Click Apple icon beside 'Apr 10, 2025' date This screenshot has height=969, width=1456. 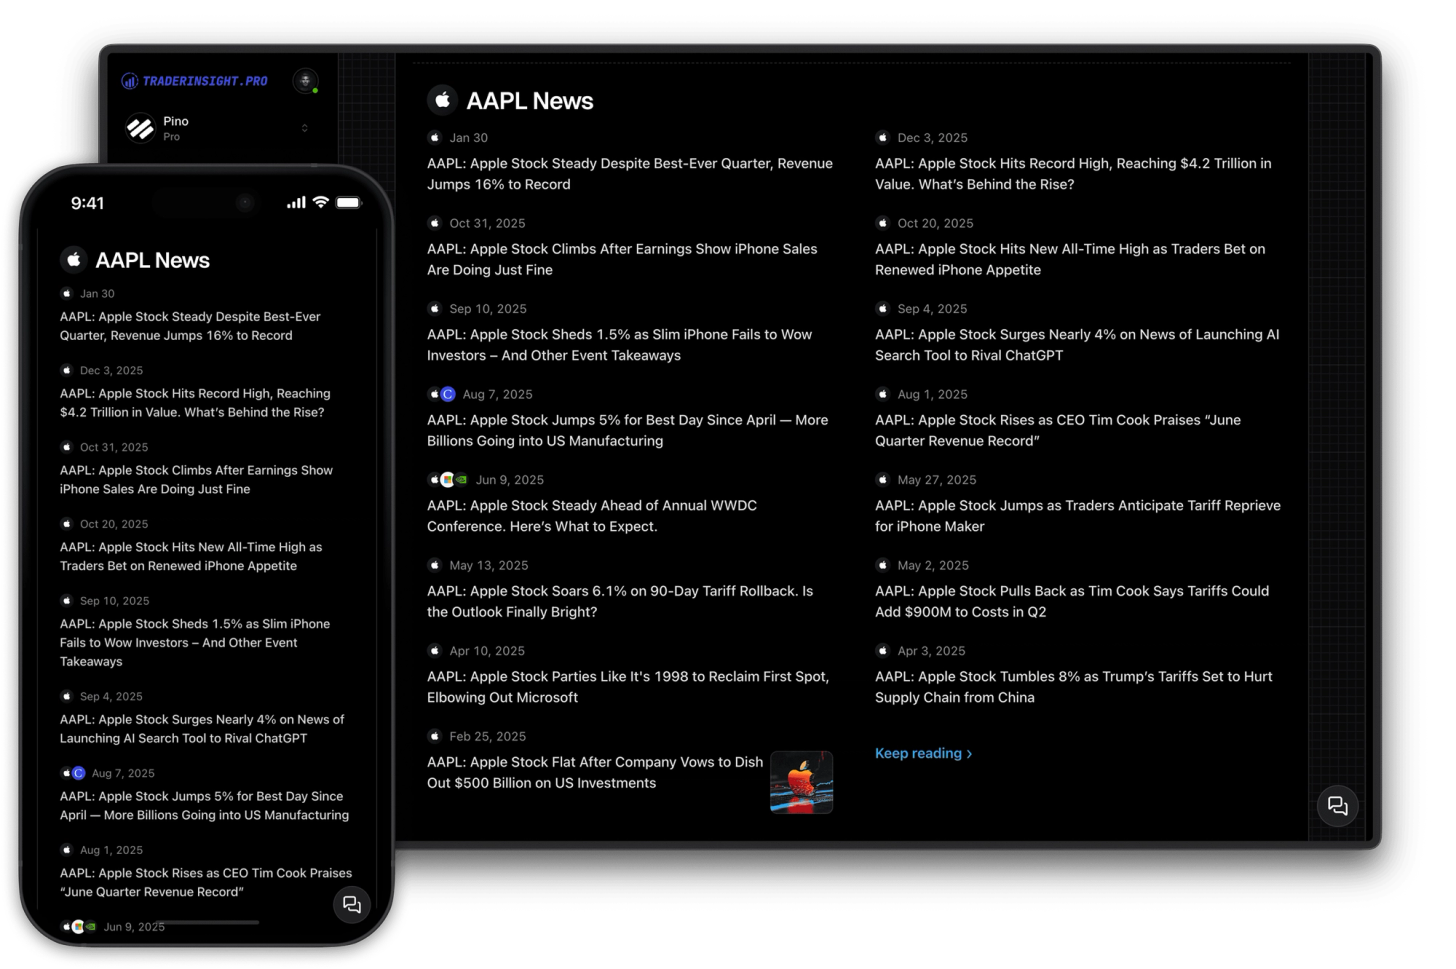(435, 651)
